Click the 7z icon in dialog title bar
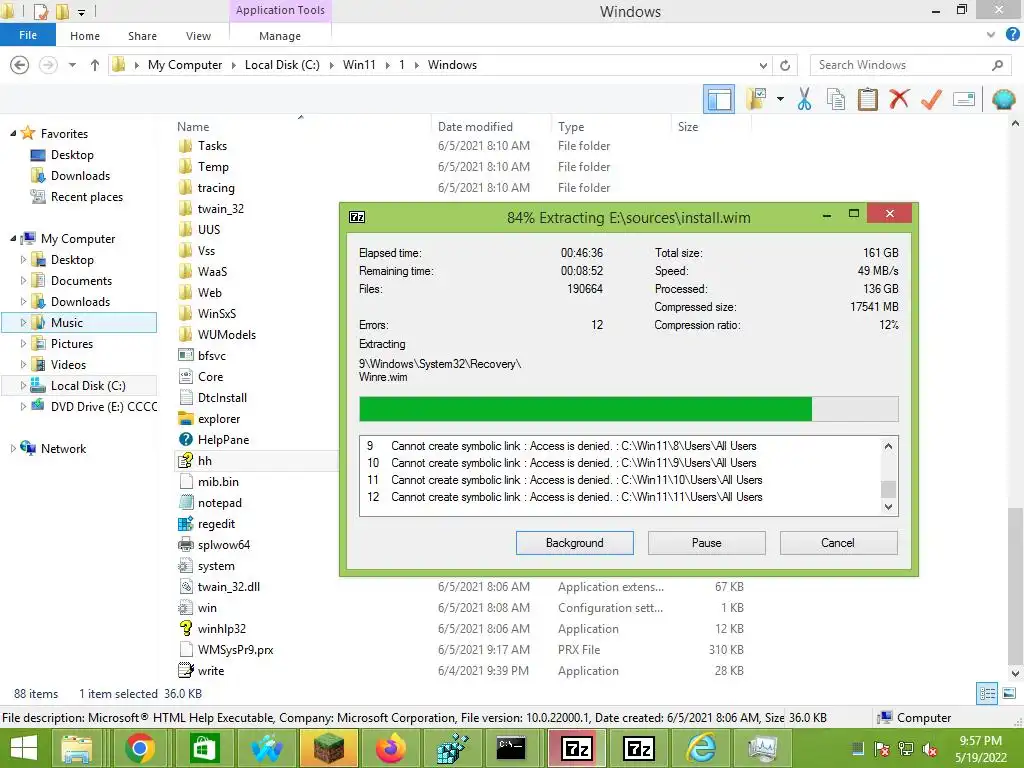Image resolution: width=1024 pixels, height=768 pixels. pyautogui.click(x=357, y=217)
